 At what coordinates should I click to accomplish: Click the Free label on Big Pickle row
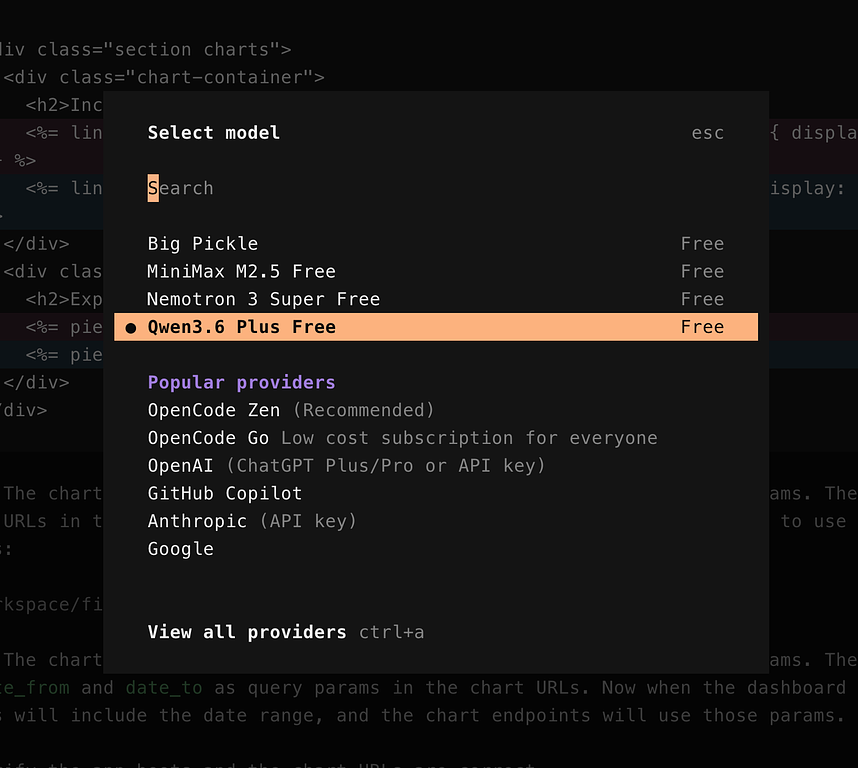pos(701,244)
